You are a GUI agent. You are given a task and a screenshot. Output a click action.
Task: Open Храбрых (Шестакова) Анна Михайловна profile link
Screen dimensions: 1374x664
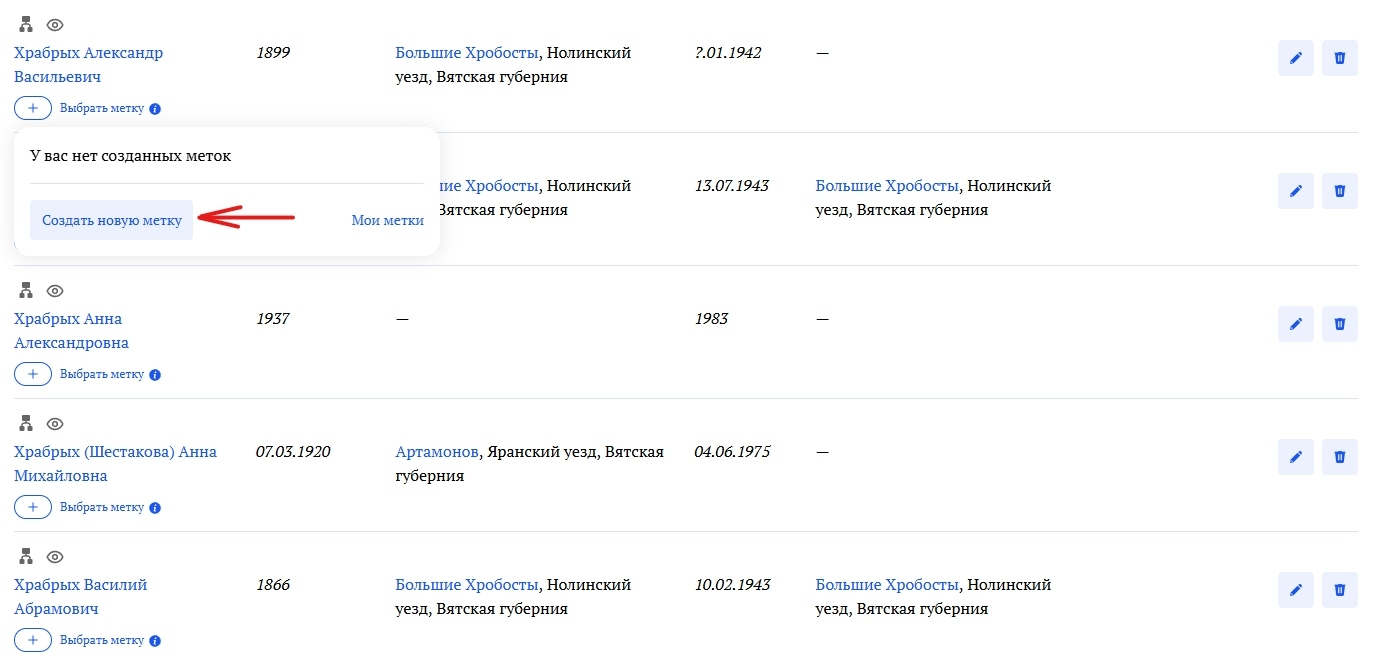[115, 463]
